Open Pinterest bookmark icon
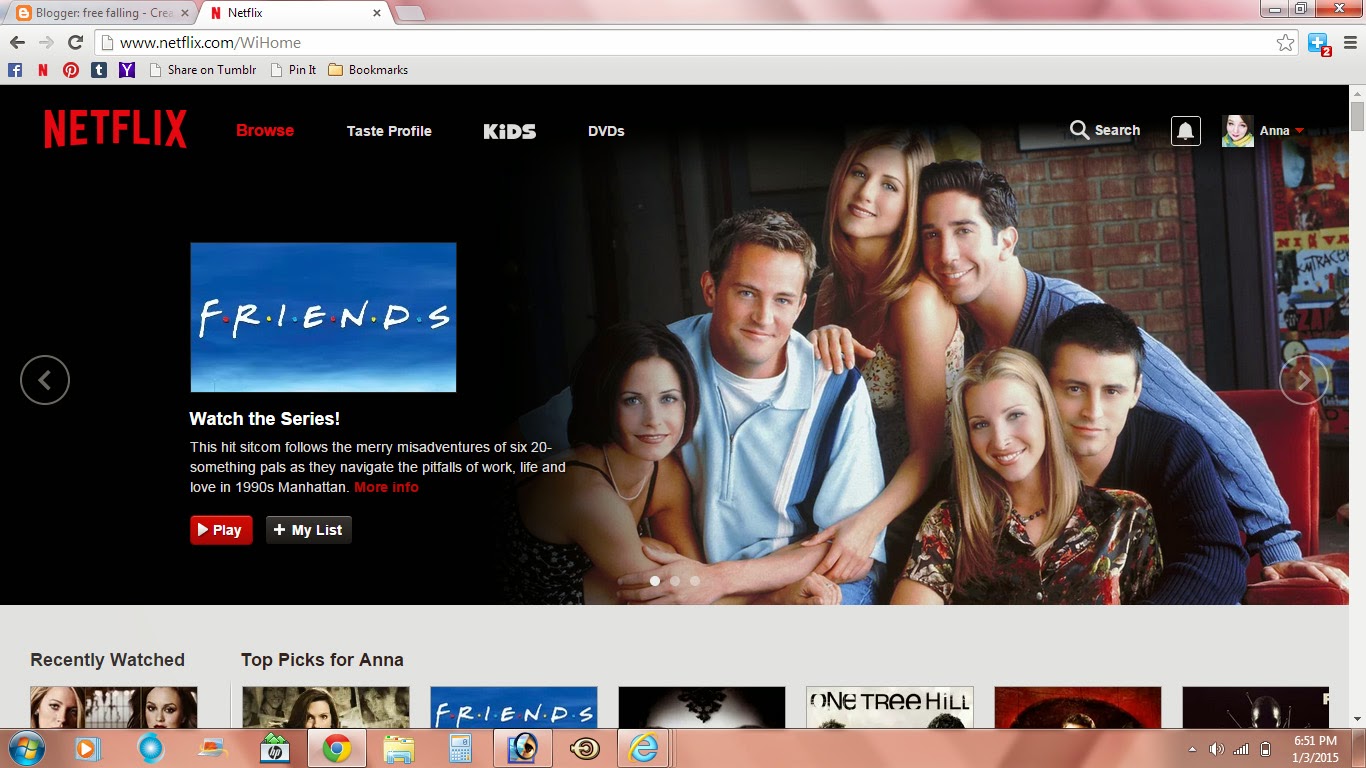This screenshot has height=768, width=1366. pyautogui.click(x=71, y=70)
